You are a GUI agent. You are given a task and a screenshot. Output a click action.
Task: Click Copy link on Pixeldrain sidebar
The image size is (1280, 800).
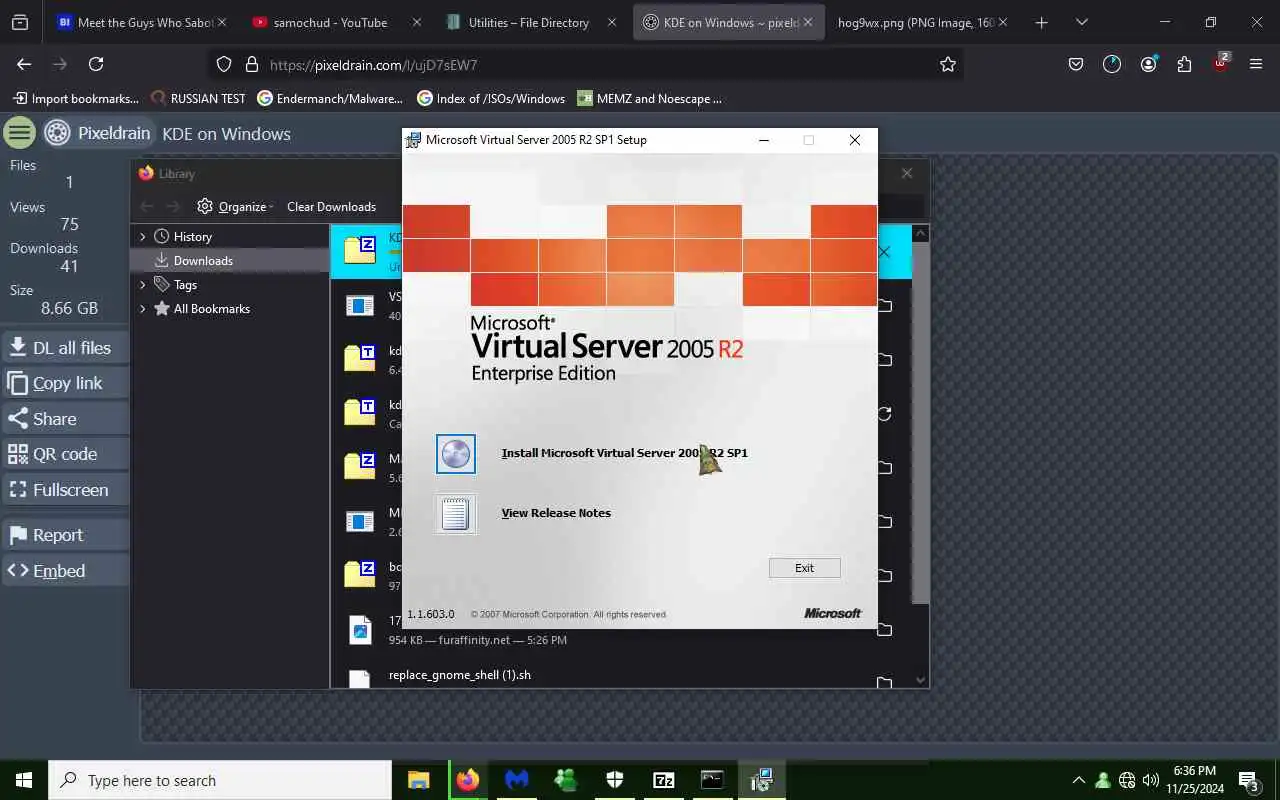click(65, 383)
